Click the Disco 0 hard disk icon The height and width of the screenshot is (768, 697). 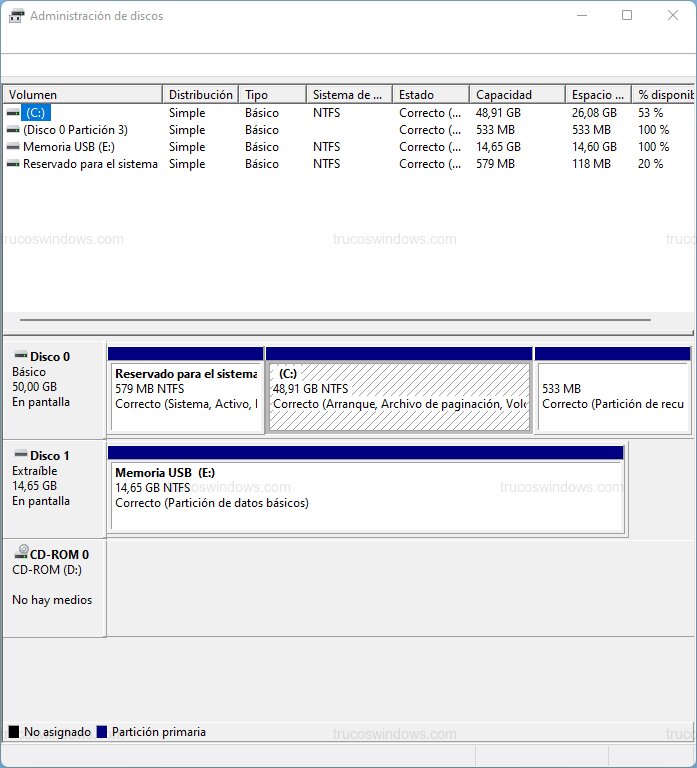click(x=20, y=356)
